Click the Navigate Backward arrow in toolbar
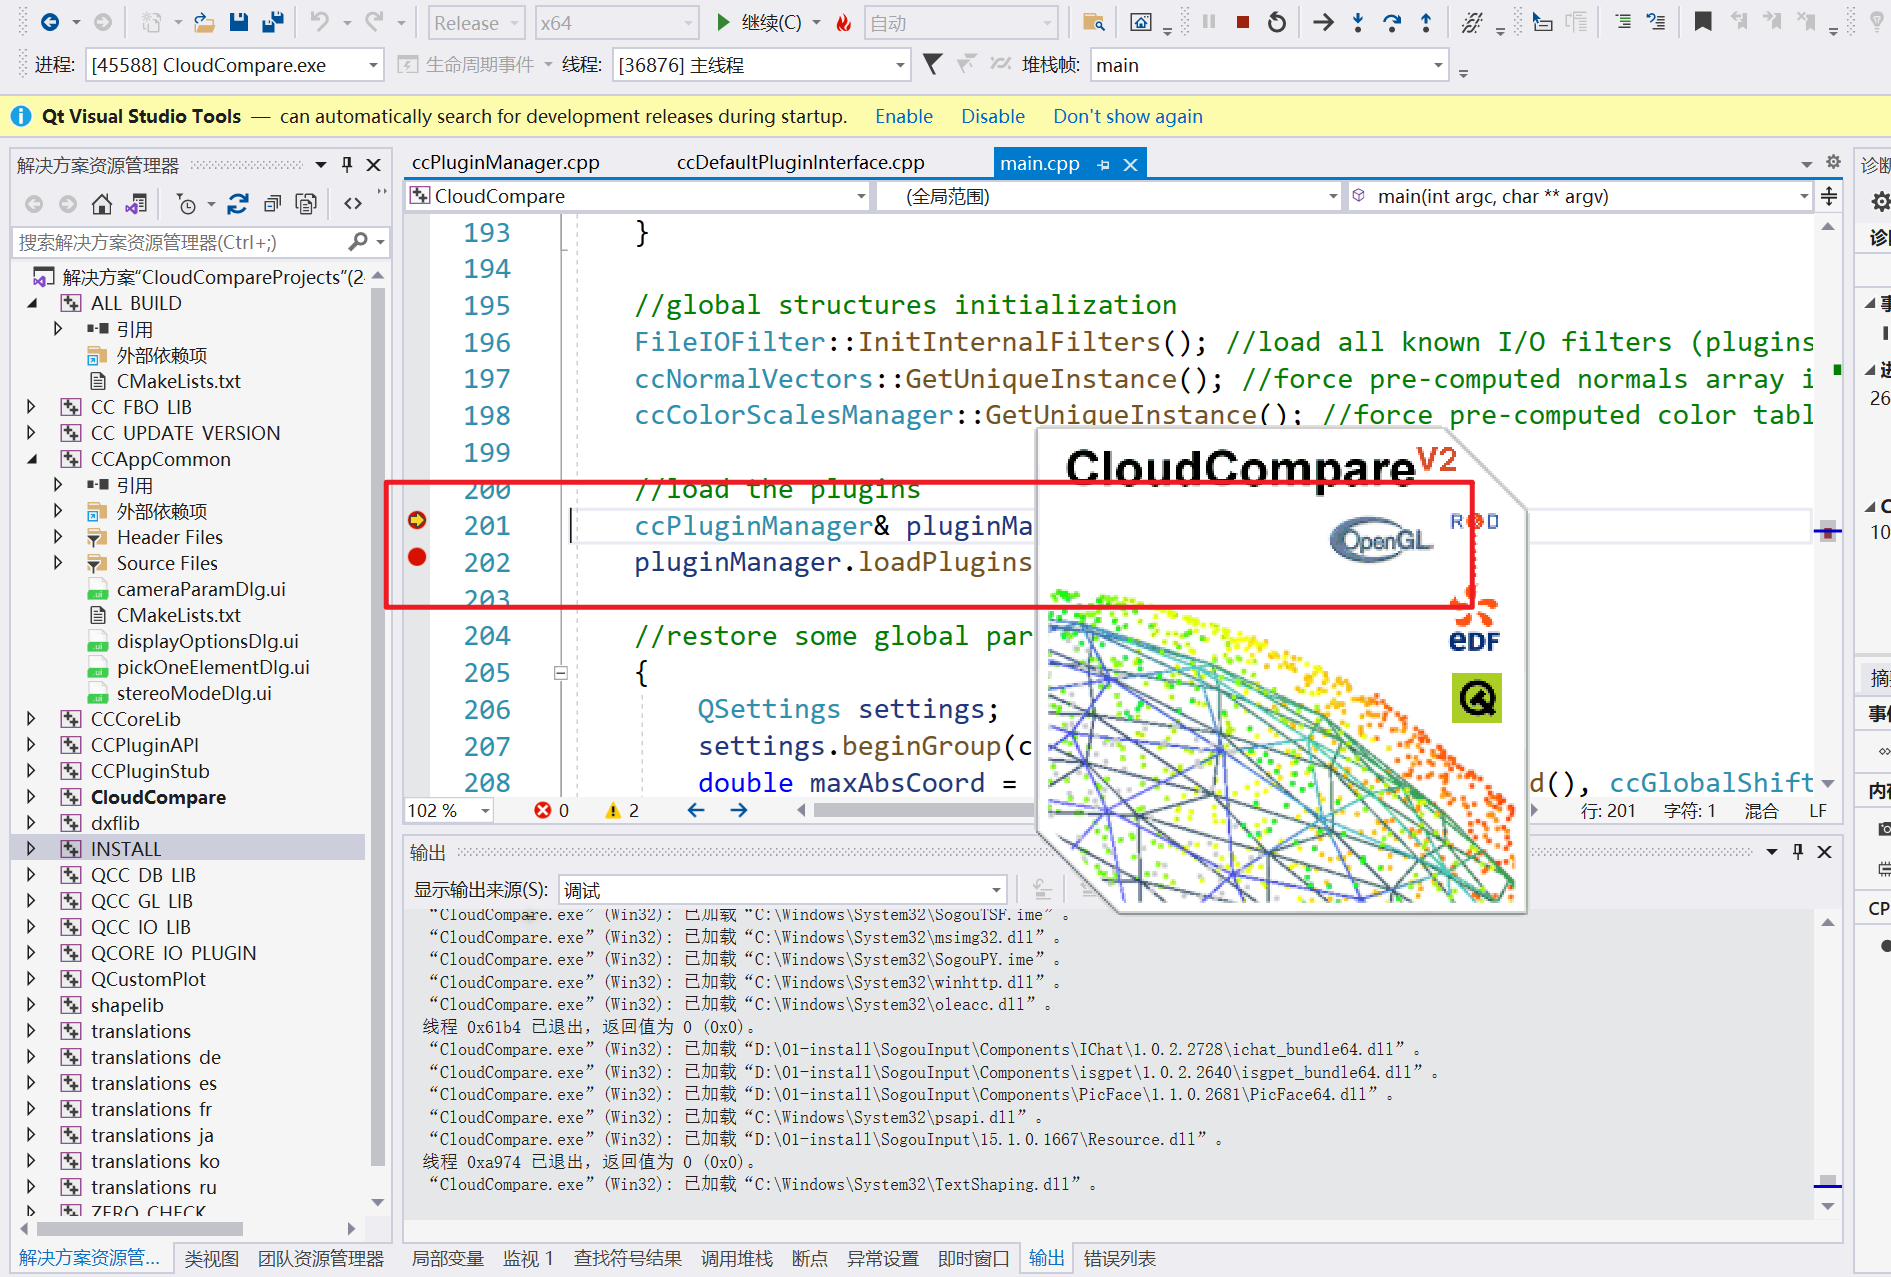Screen dimensions: 1891x1277 click(x=49, y=22)
